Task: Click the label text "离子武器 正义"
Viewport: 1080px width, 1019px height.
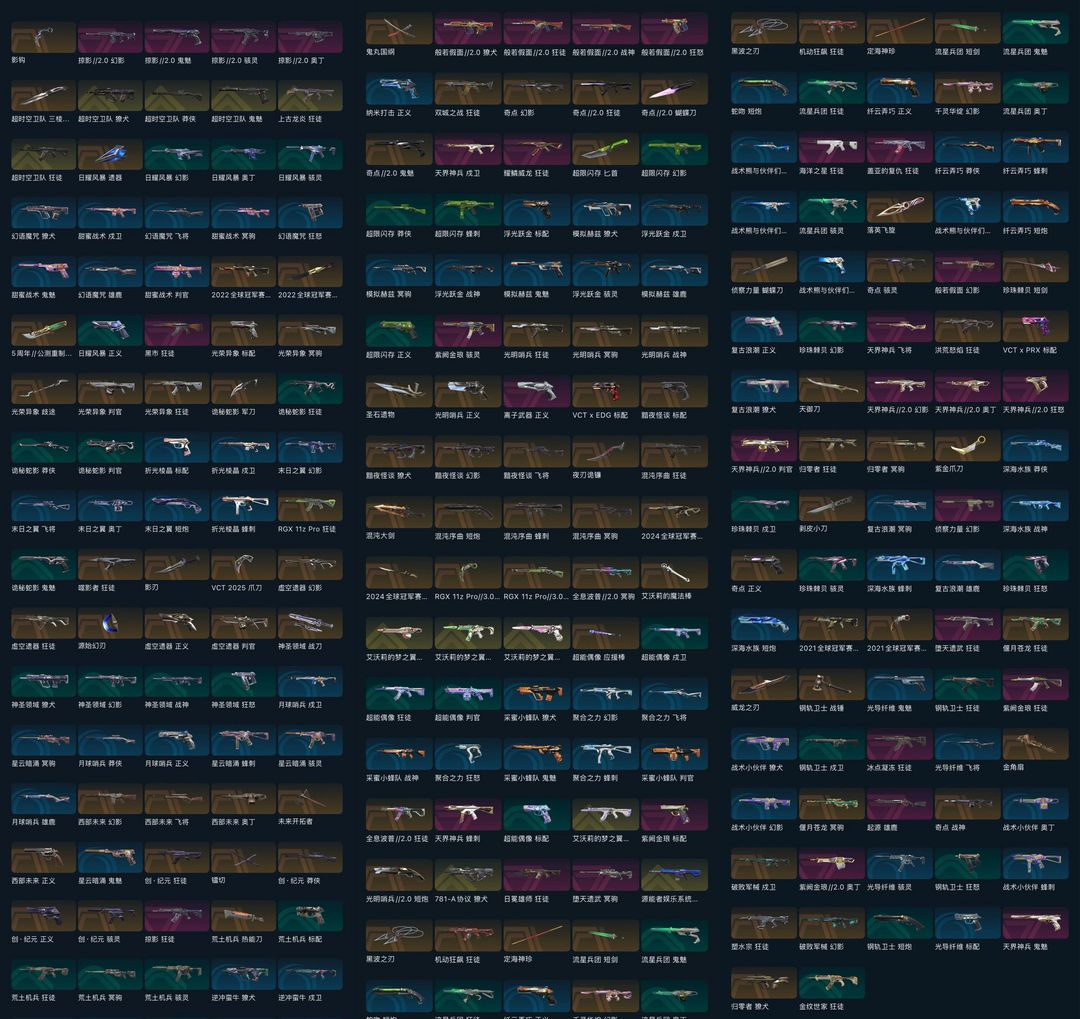Action: coord(526,415)
